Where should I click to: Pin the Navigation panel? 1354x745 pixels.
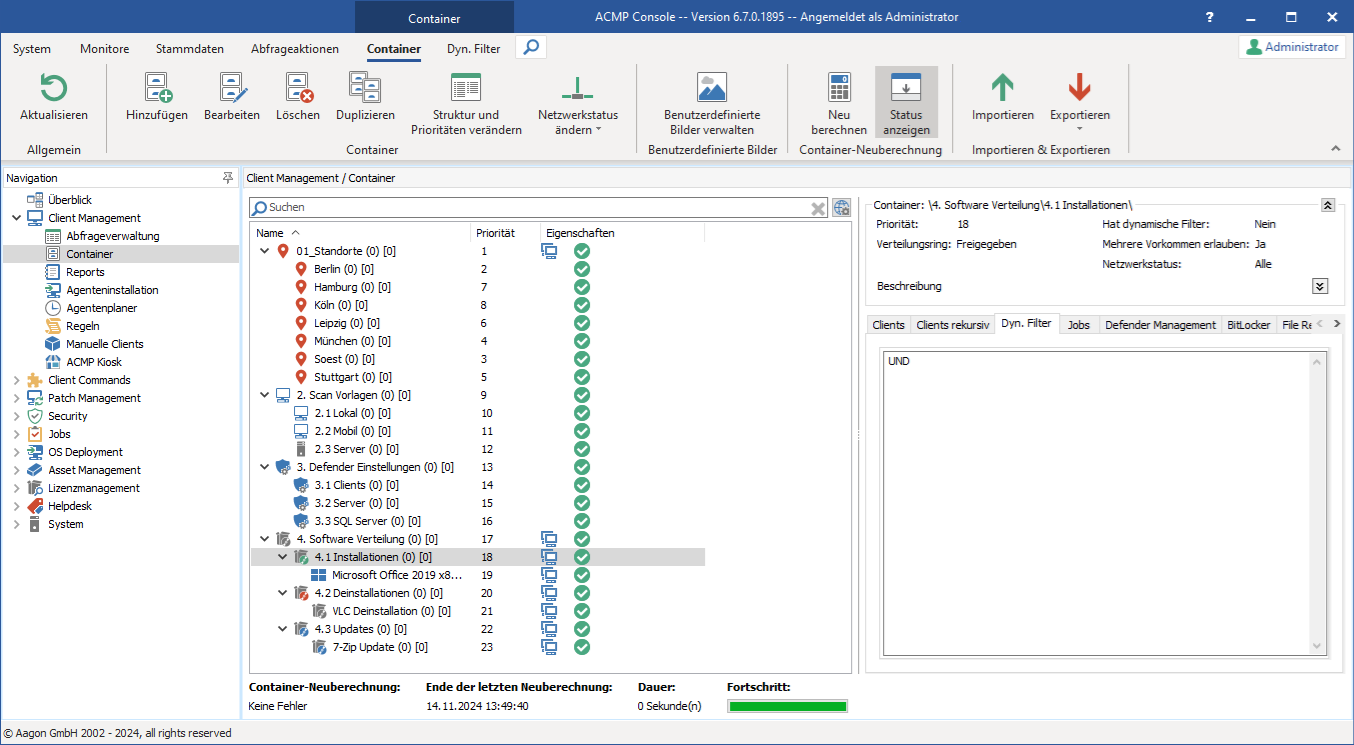pos(228,178)
